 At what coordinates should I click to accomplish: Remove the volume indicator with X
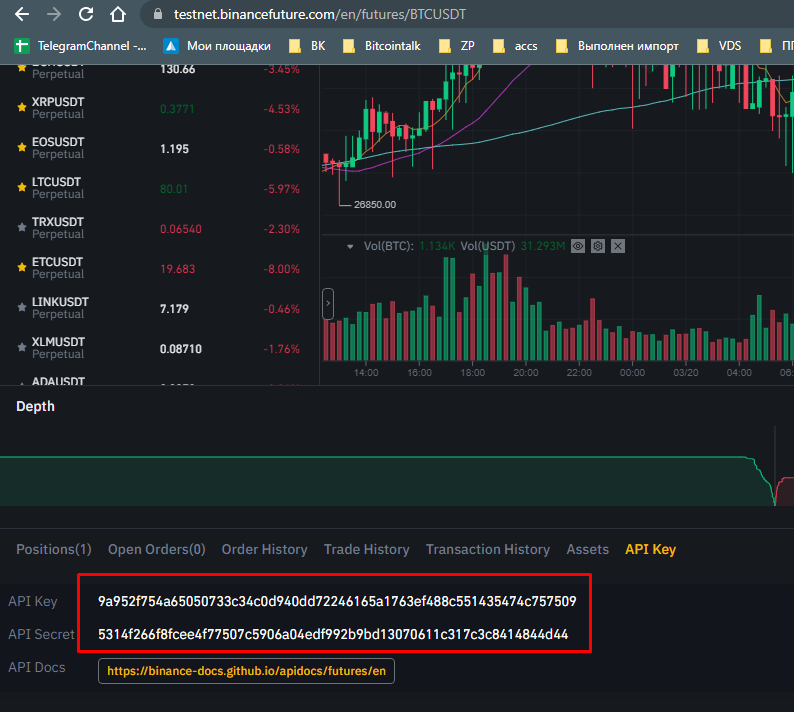click(x=618, y=246)
